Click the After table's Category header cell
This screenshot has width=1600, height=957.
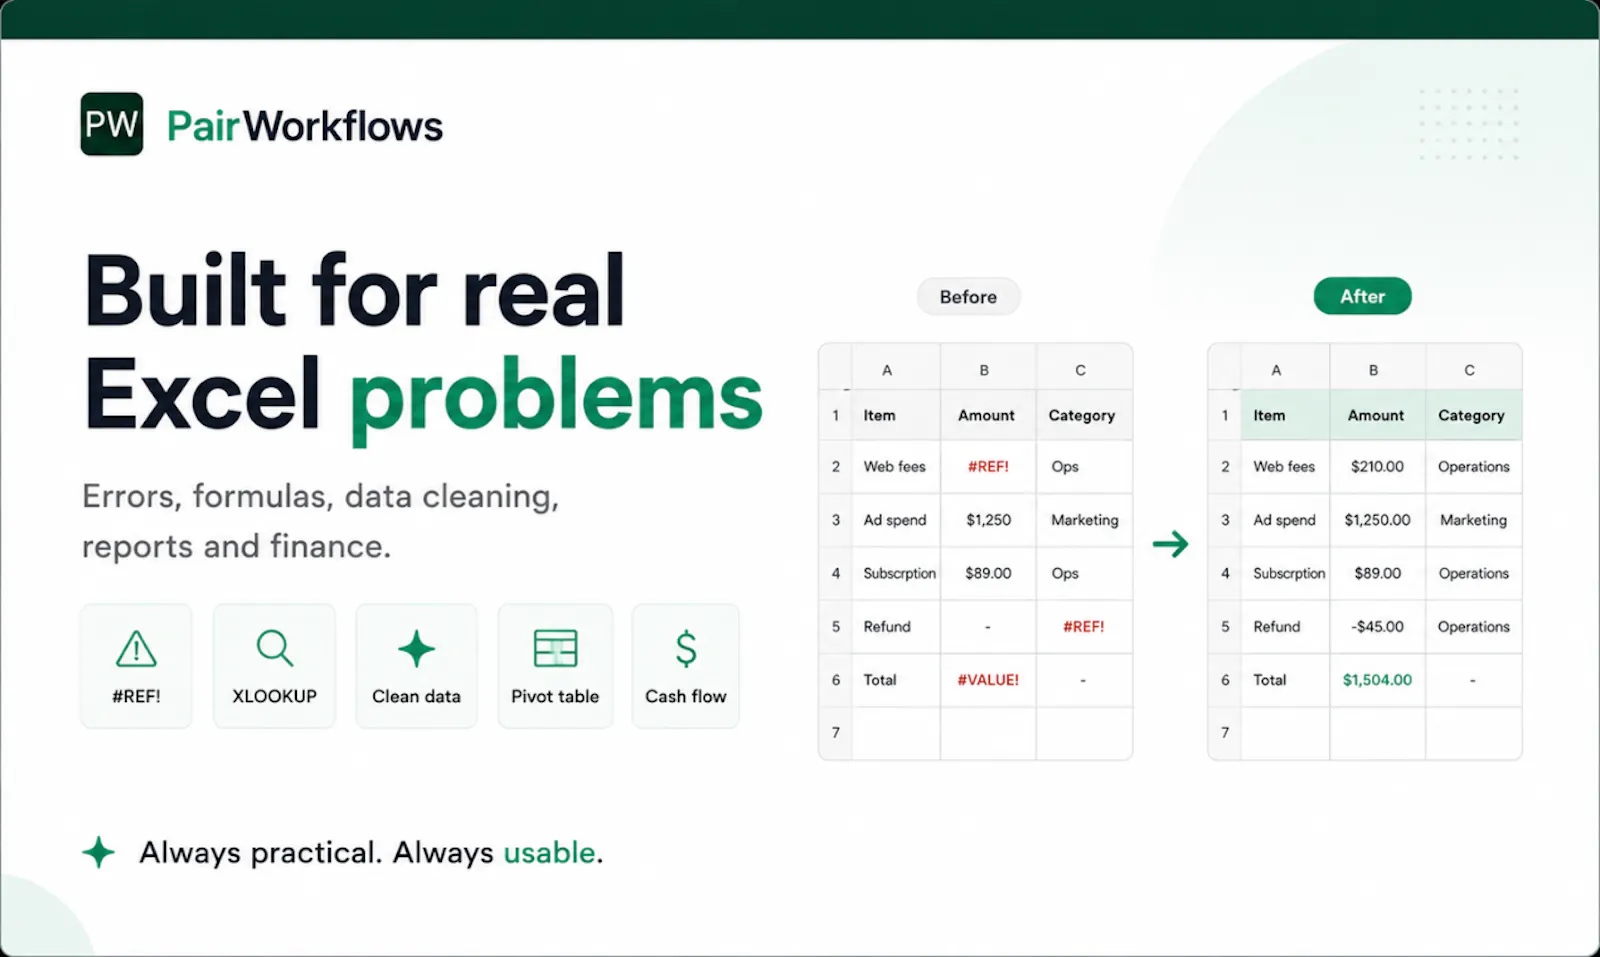click(1473, 415)
